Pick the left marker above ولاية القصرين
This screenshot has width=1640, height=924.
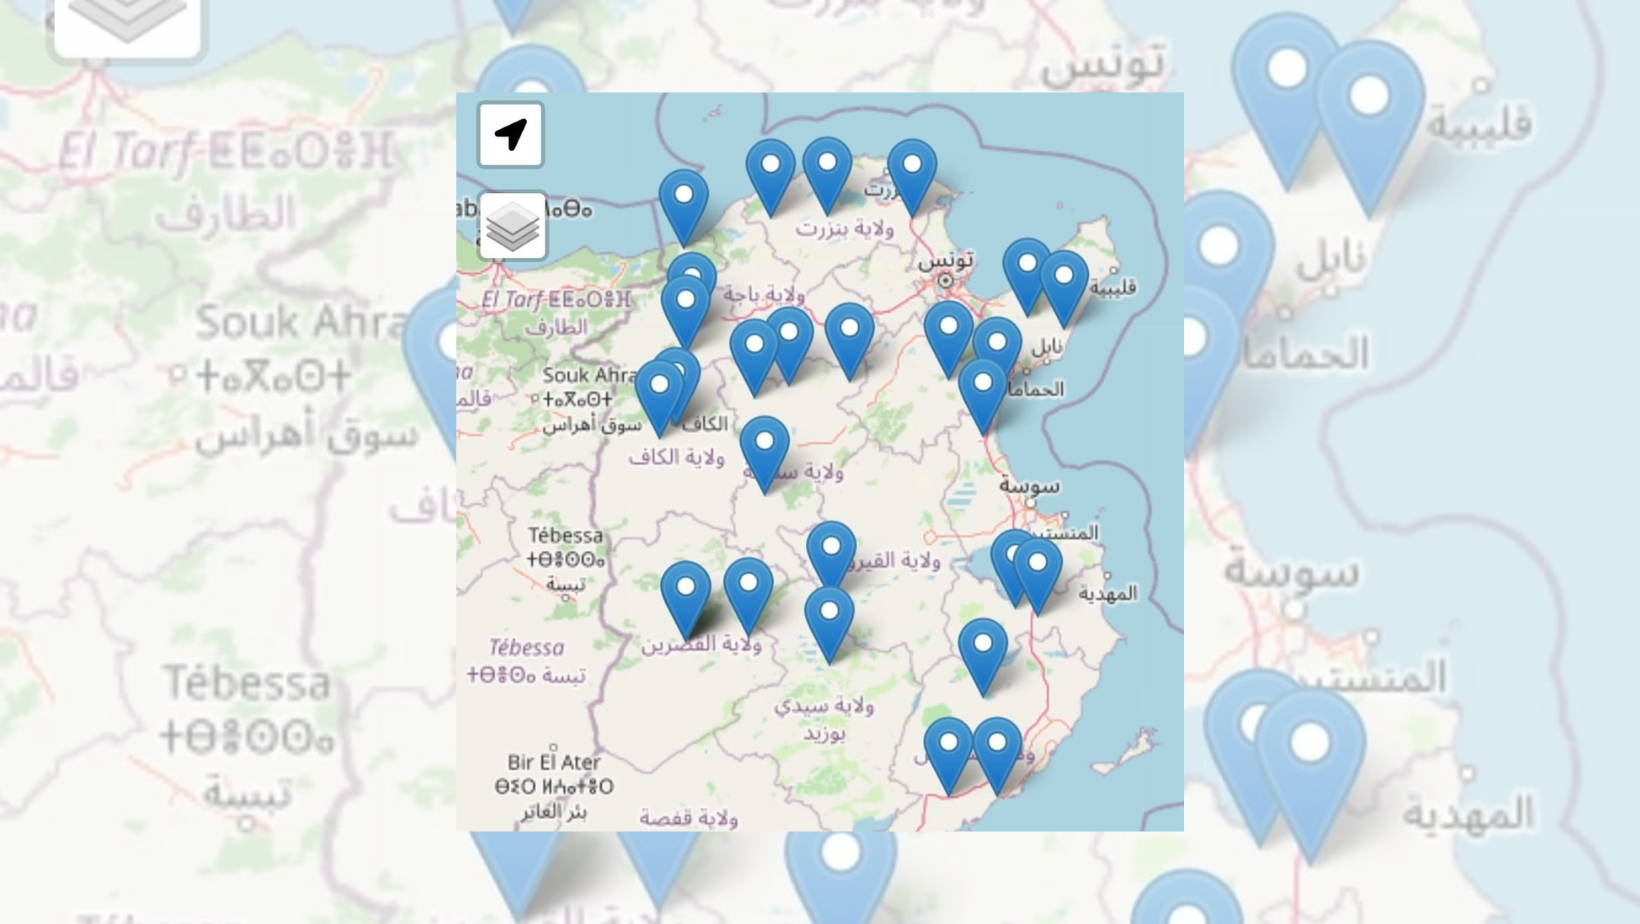(x=686, y=600)
